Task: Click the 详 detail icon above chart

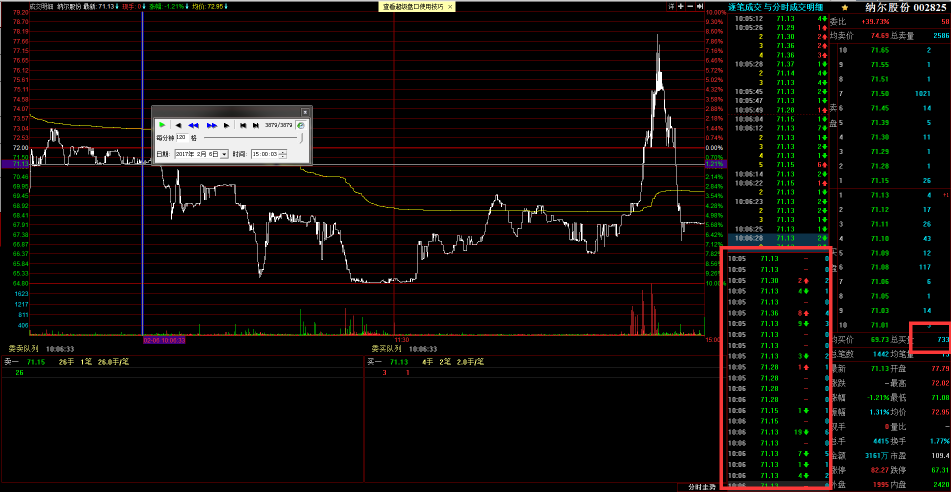Action: pos(671,6)
